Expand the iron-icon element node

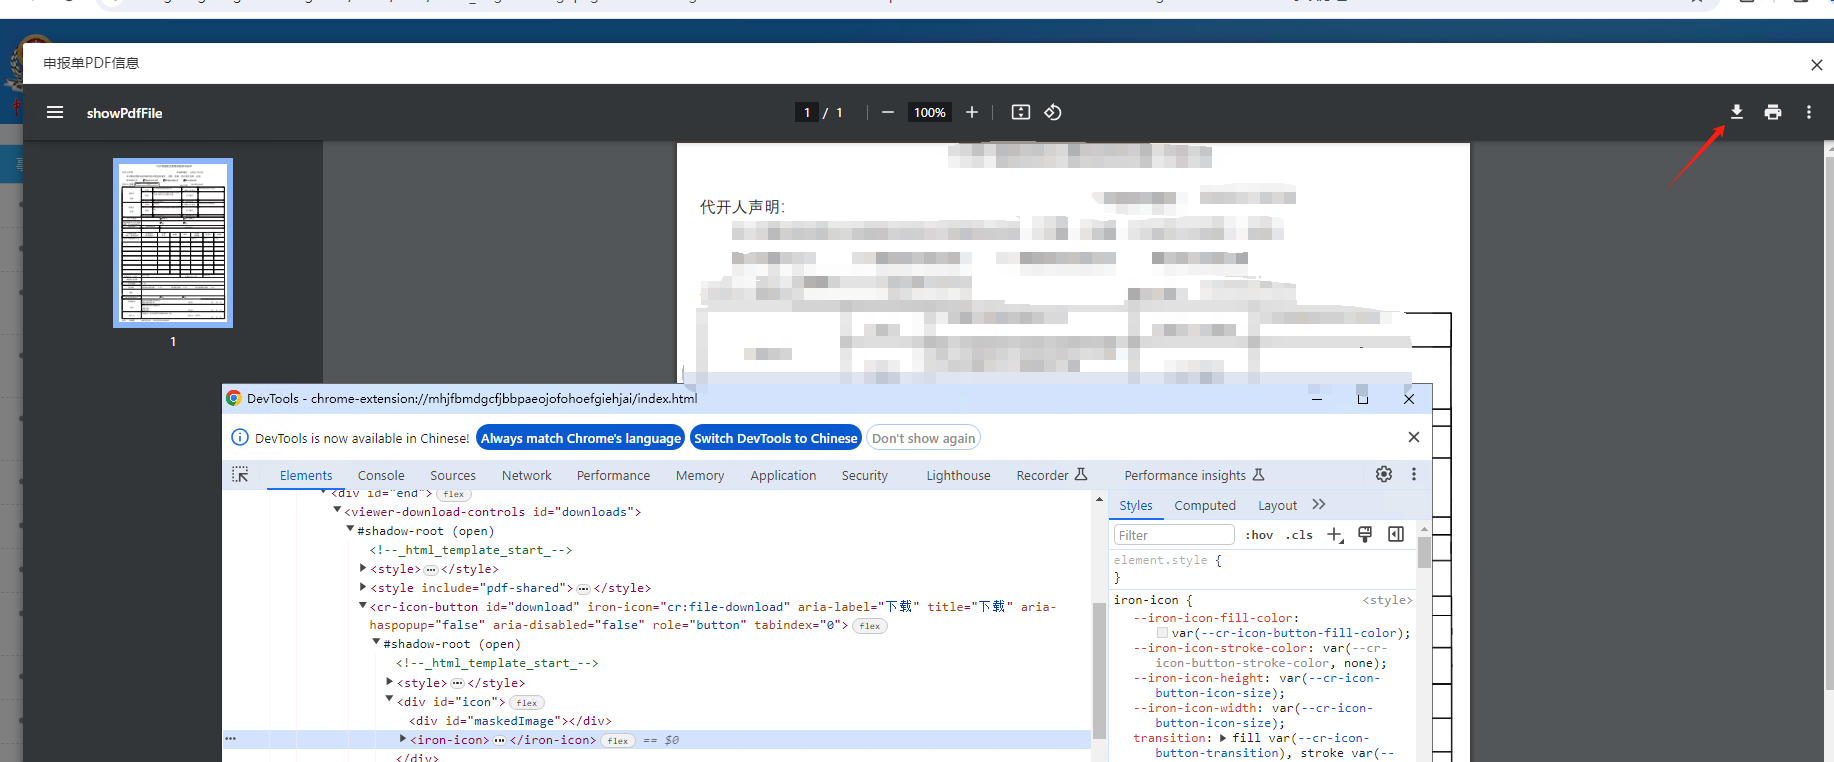click(x=403, y=739)
